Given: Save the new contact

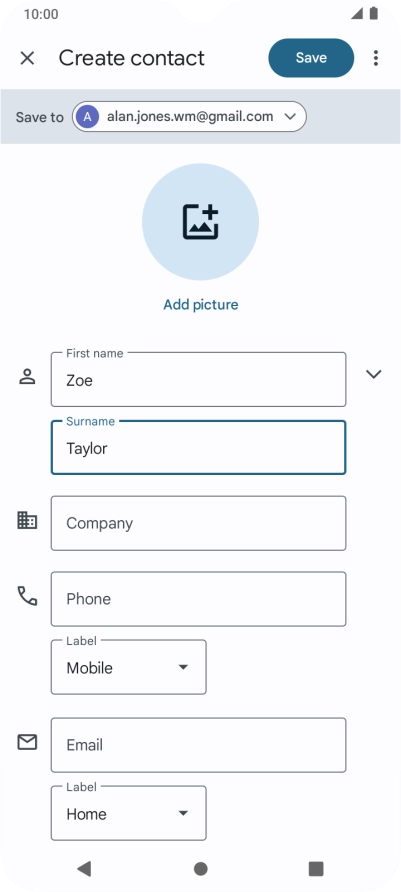Looking at the screenshot, I should [311, 58].
